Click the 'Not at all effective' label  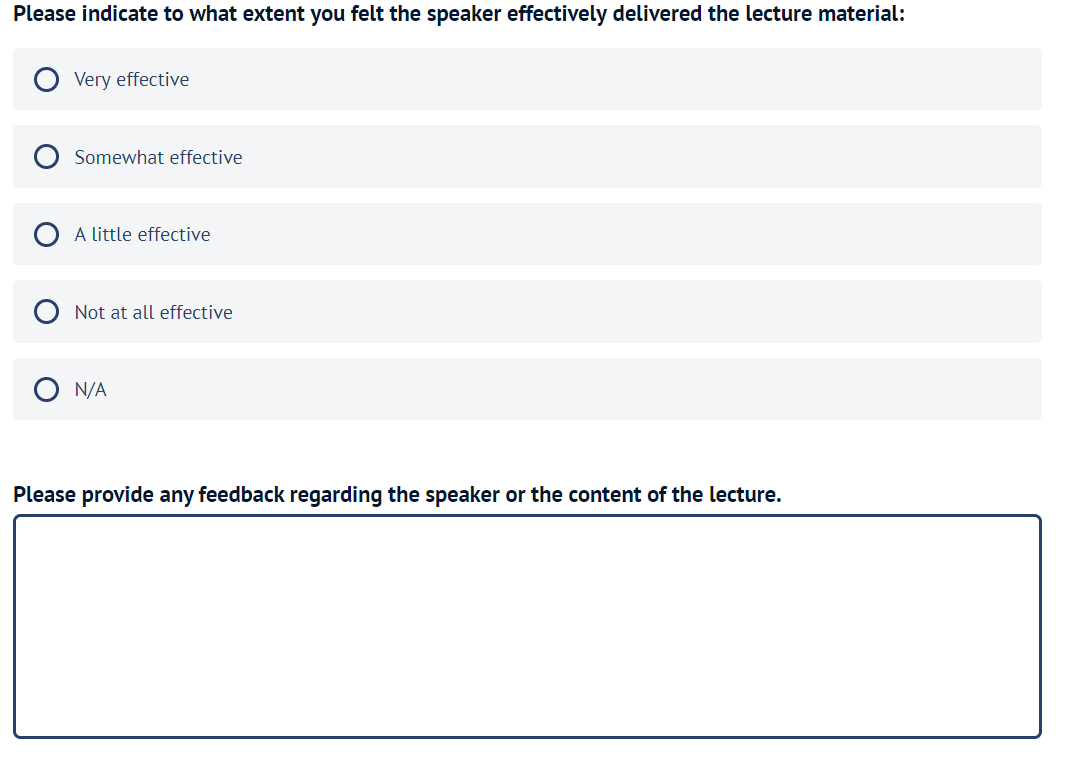(153, 312)
